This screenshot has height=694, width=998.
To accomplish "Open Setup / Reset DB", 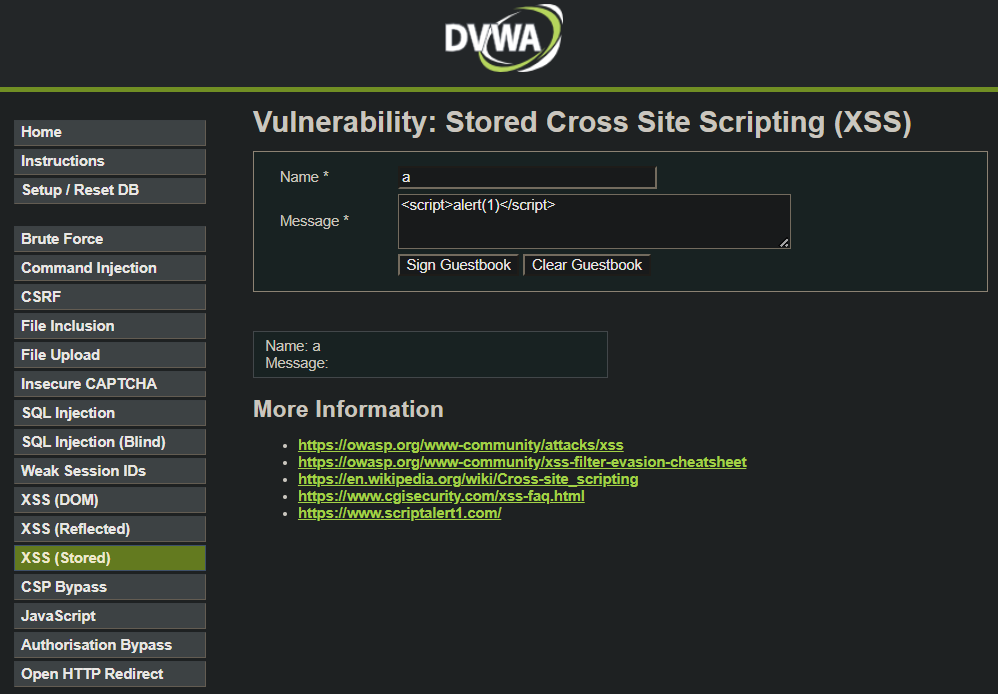I will point(109,190).
